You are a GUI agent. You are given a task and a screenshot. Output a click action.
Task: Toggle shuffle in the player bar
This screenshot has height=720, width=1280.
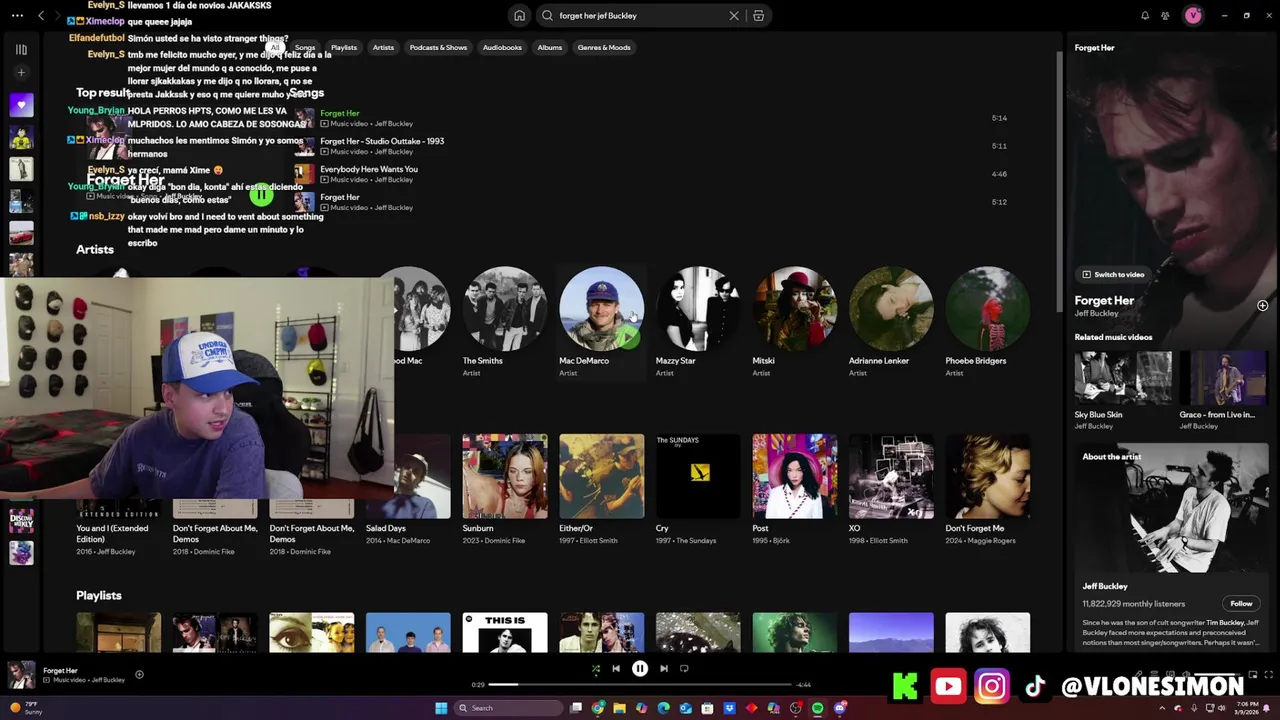pos(595,668)
